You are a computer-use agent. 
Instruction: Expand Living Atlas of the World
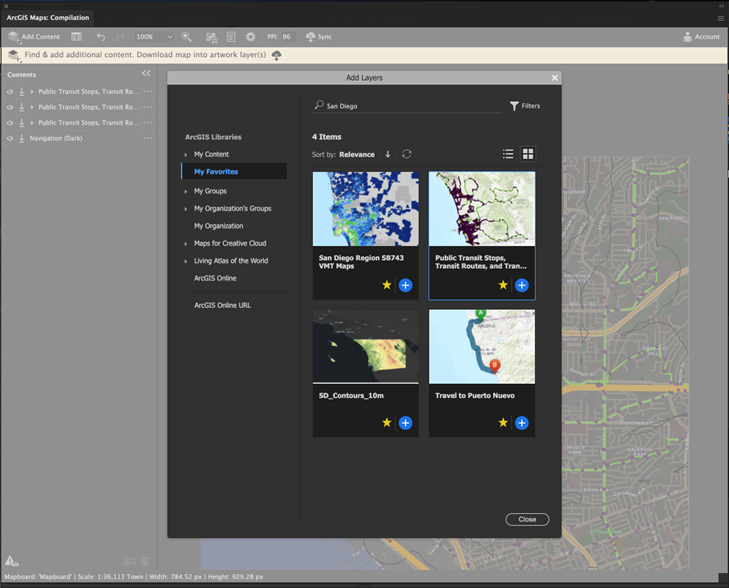coord(186,261)
